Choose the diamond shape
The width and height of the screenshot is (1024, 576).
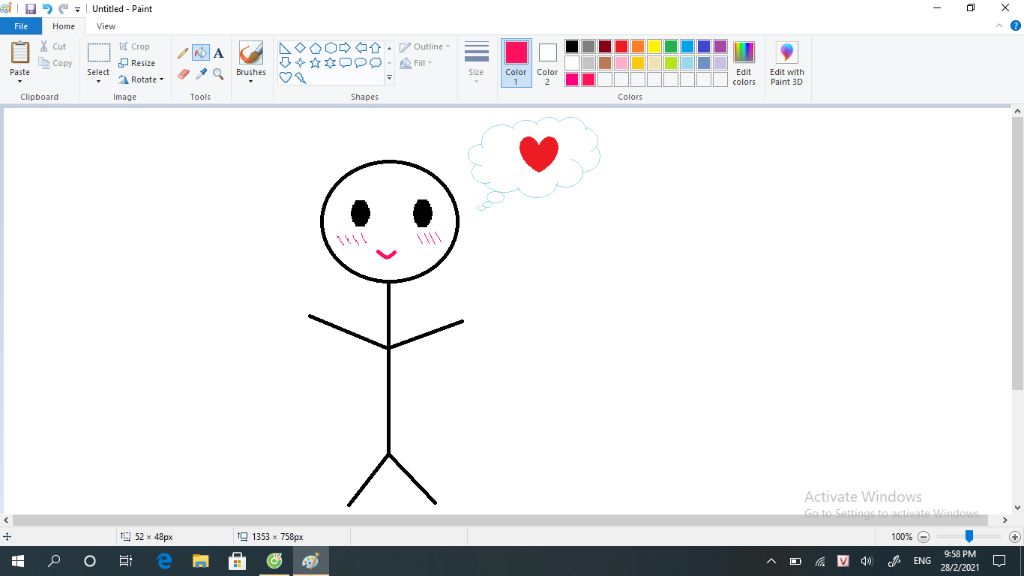pos(300,48)
